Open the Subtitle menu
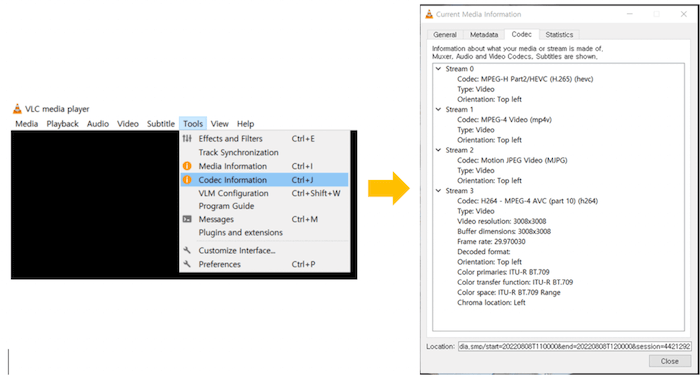 pos(161,124)
